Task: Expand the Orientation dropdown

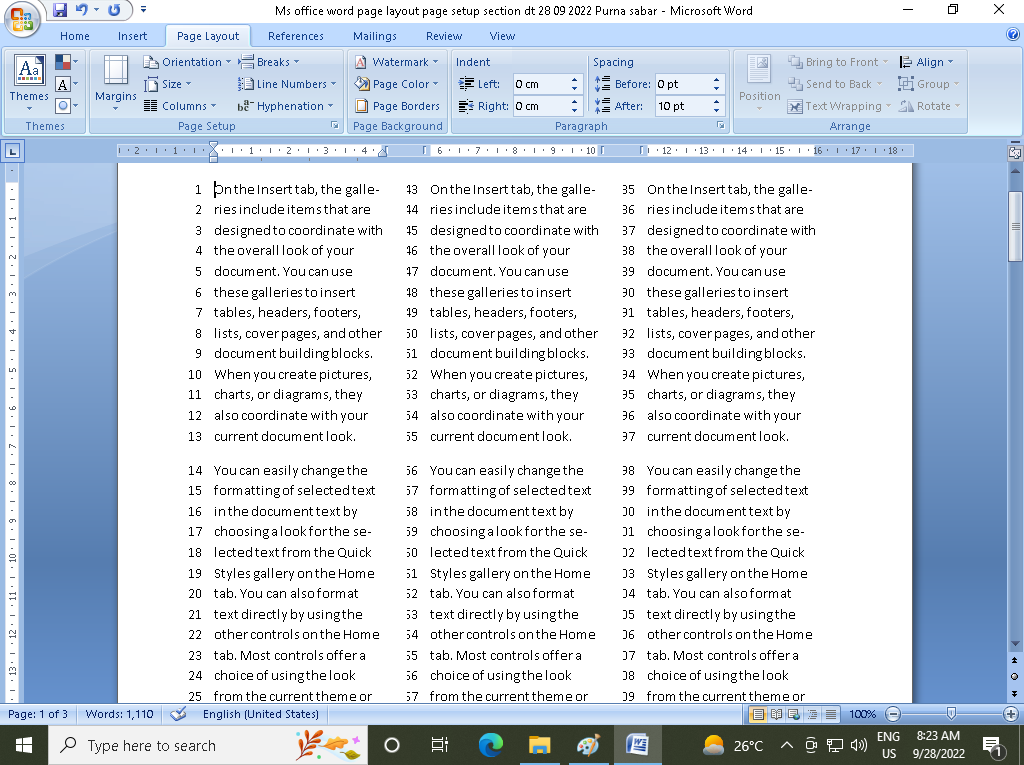Action: pos(185,62)
